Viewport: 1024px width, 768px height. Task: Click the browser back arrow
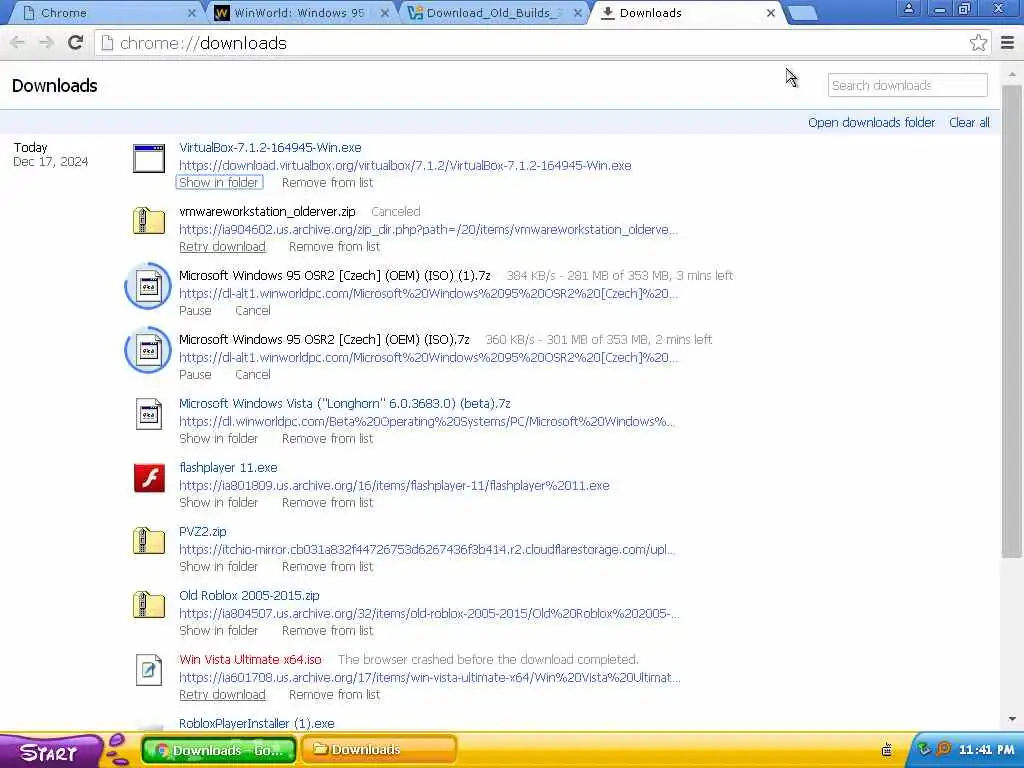click(18, 43)
